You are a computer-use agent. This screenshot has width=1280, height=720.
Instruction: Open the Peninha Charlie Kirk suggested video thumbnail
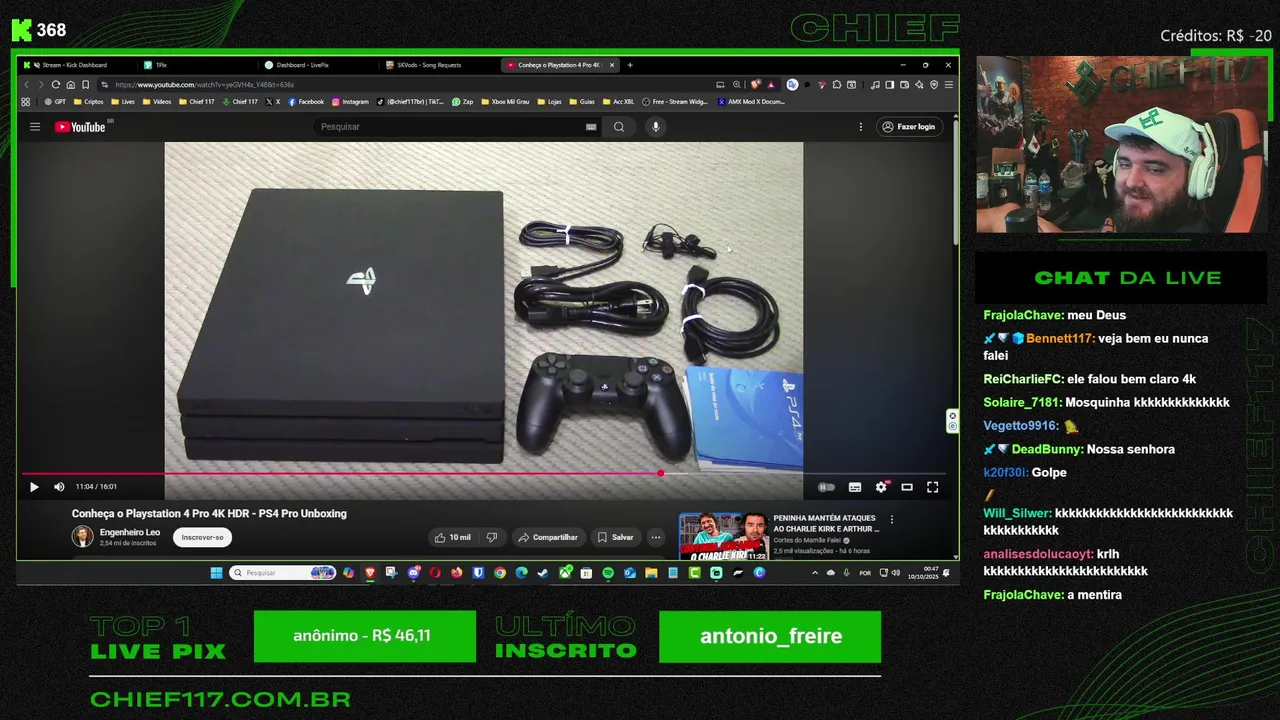click(724, 535)
